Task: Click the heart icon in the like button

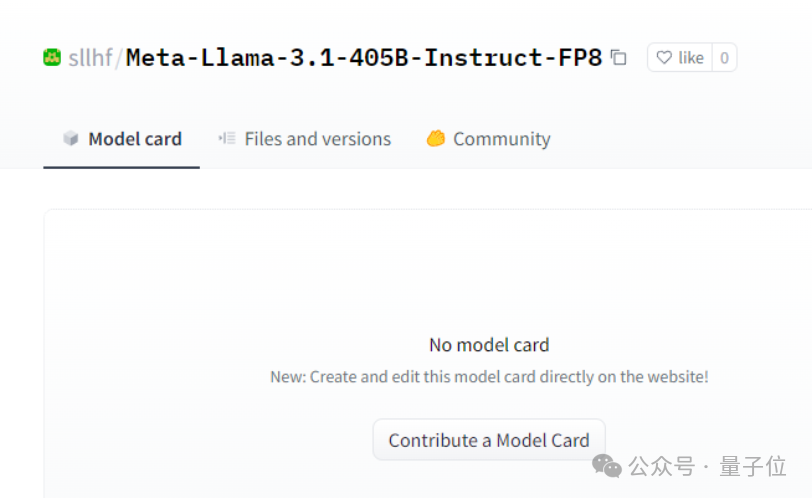Action: [x=664, y=58]
